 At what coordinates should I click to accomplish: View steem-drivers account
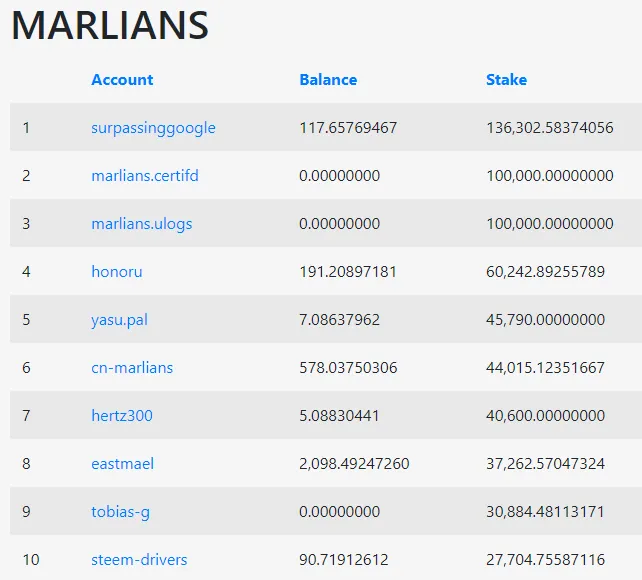(139, 559)
